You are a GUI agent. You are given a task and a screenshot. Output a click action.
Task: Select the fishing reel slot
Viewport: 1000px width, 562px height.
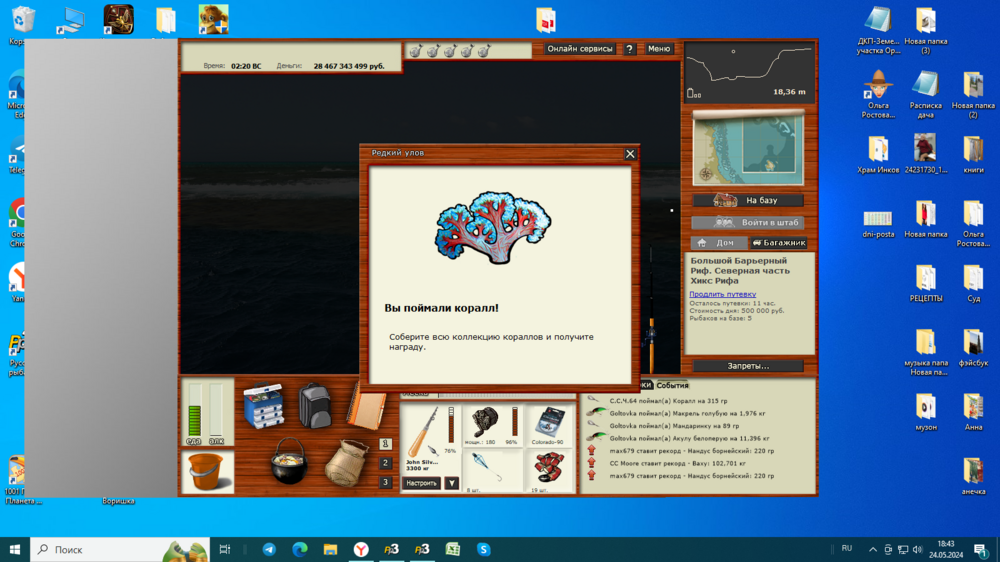click(486, 424)
